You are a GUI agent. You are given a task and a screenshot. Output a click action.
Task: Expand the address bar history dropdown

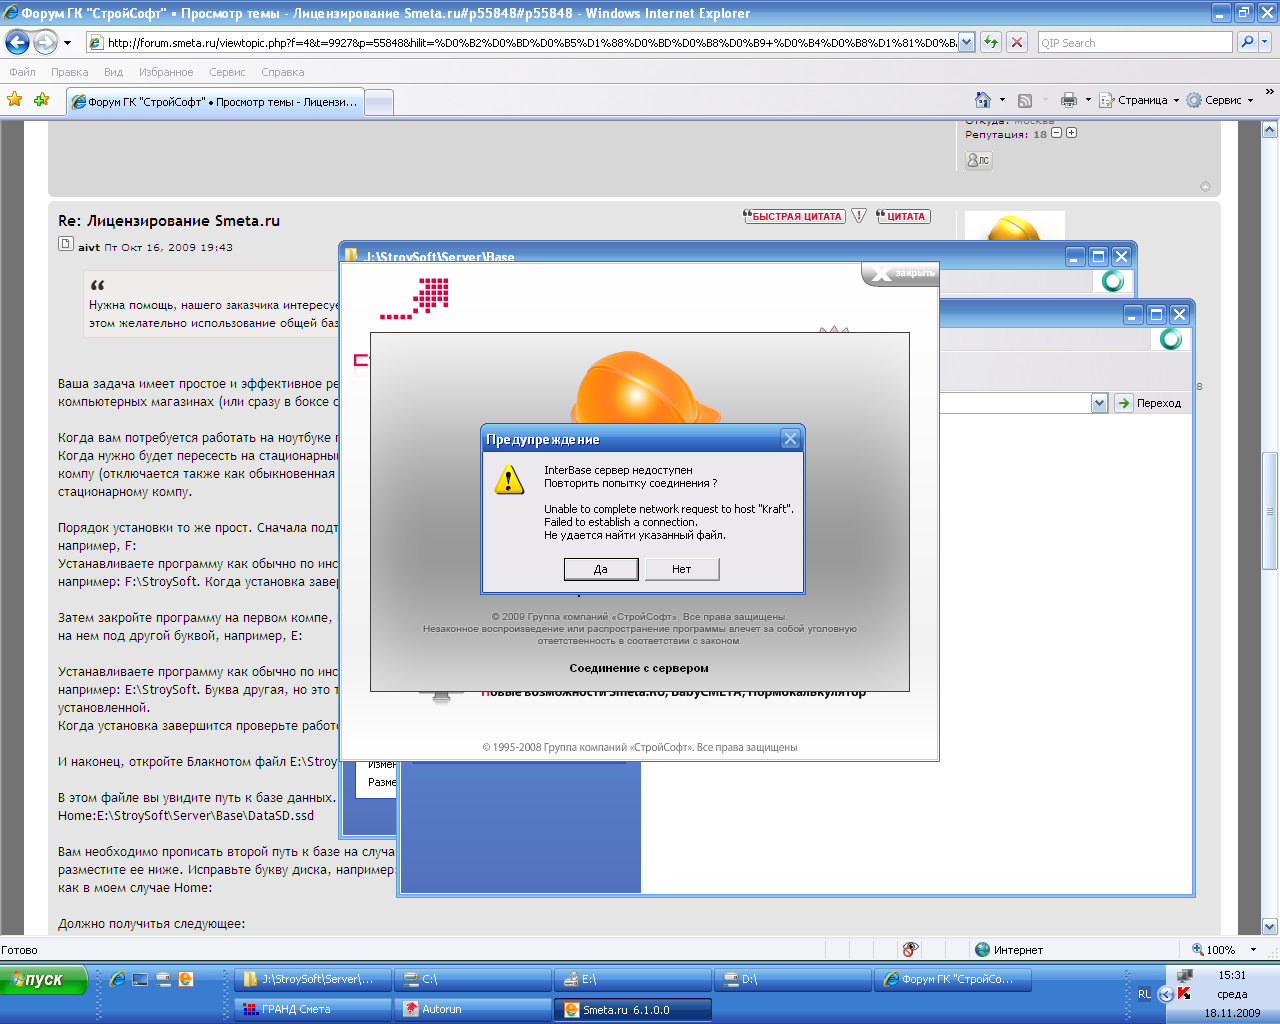click(x=967, y=42)
